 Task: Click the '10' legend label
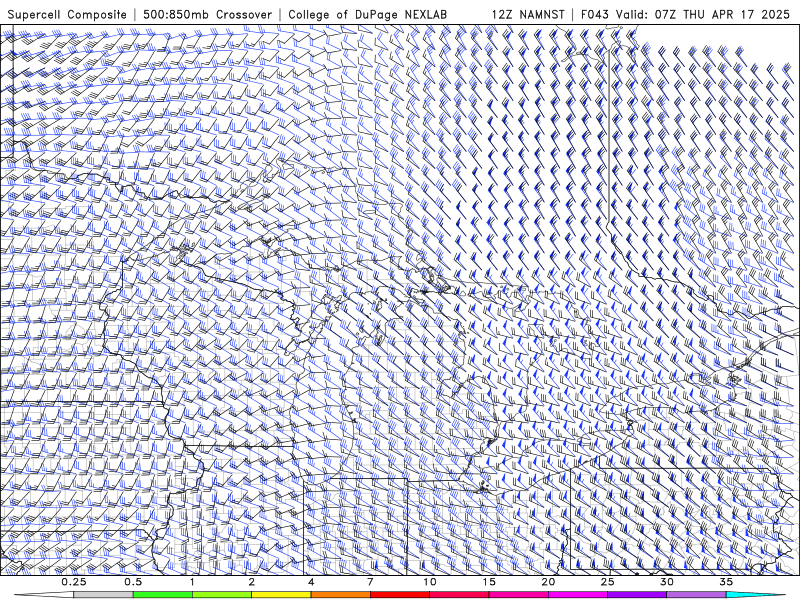pyautogui.click(x=430, y=582)
